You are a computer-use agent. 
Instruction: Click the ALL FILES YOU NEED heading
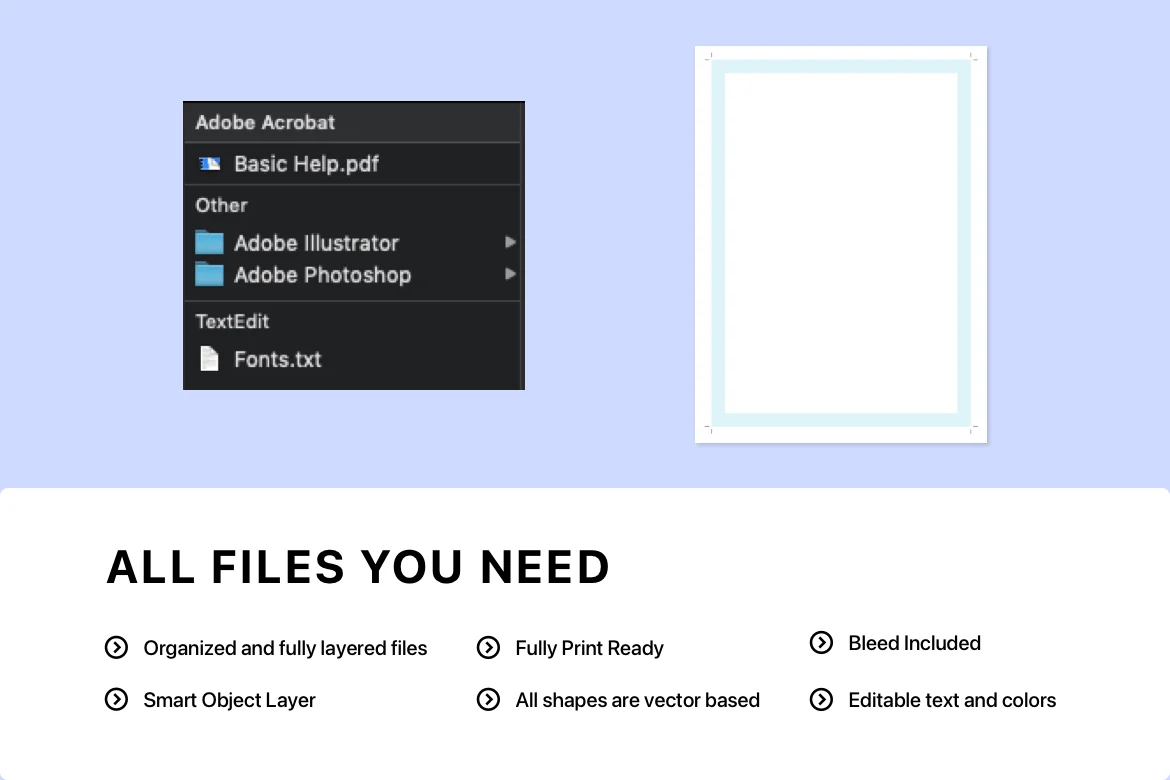point(358,567)
